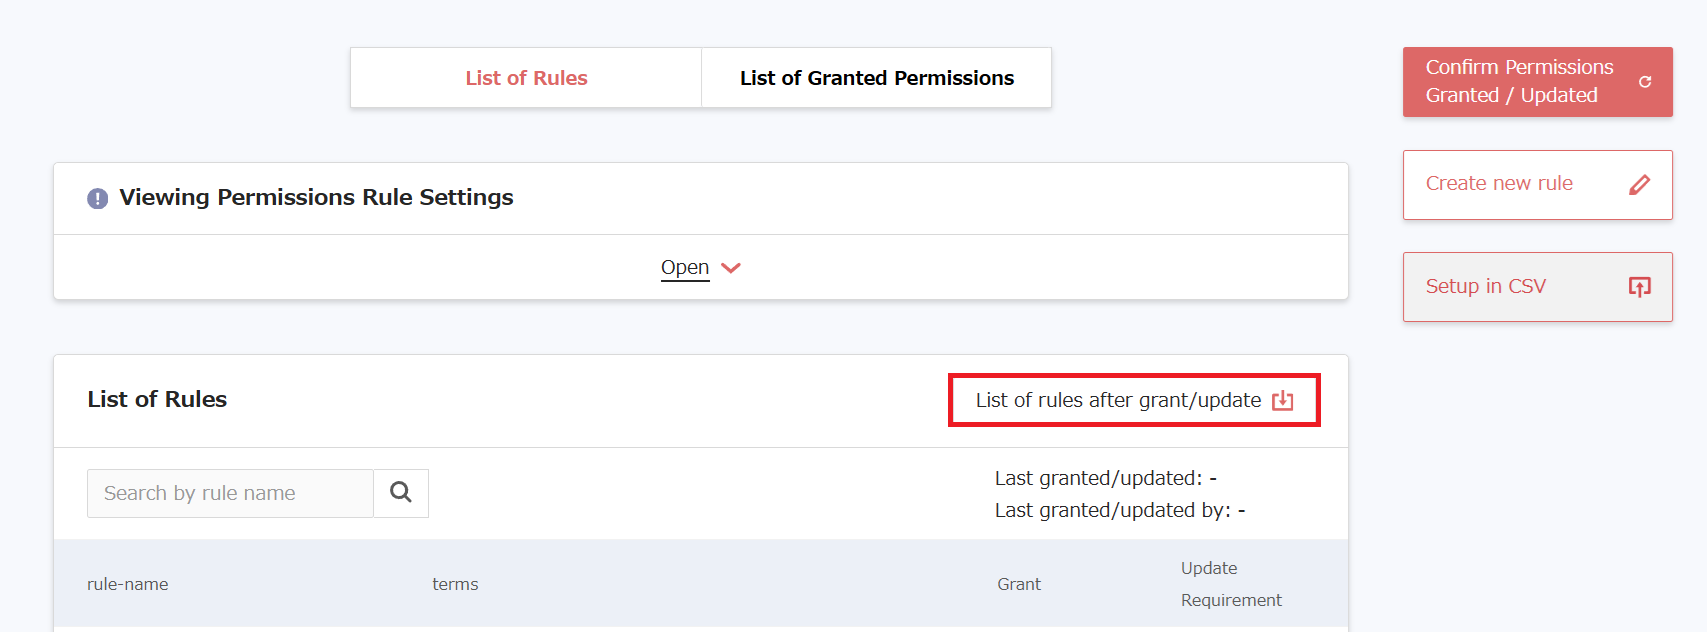Open the List of Granted Permissions tab

[876, 78]
